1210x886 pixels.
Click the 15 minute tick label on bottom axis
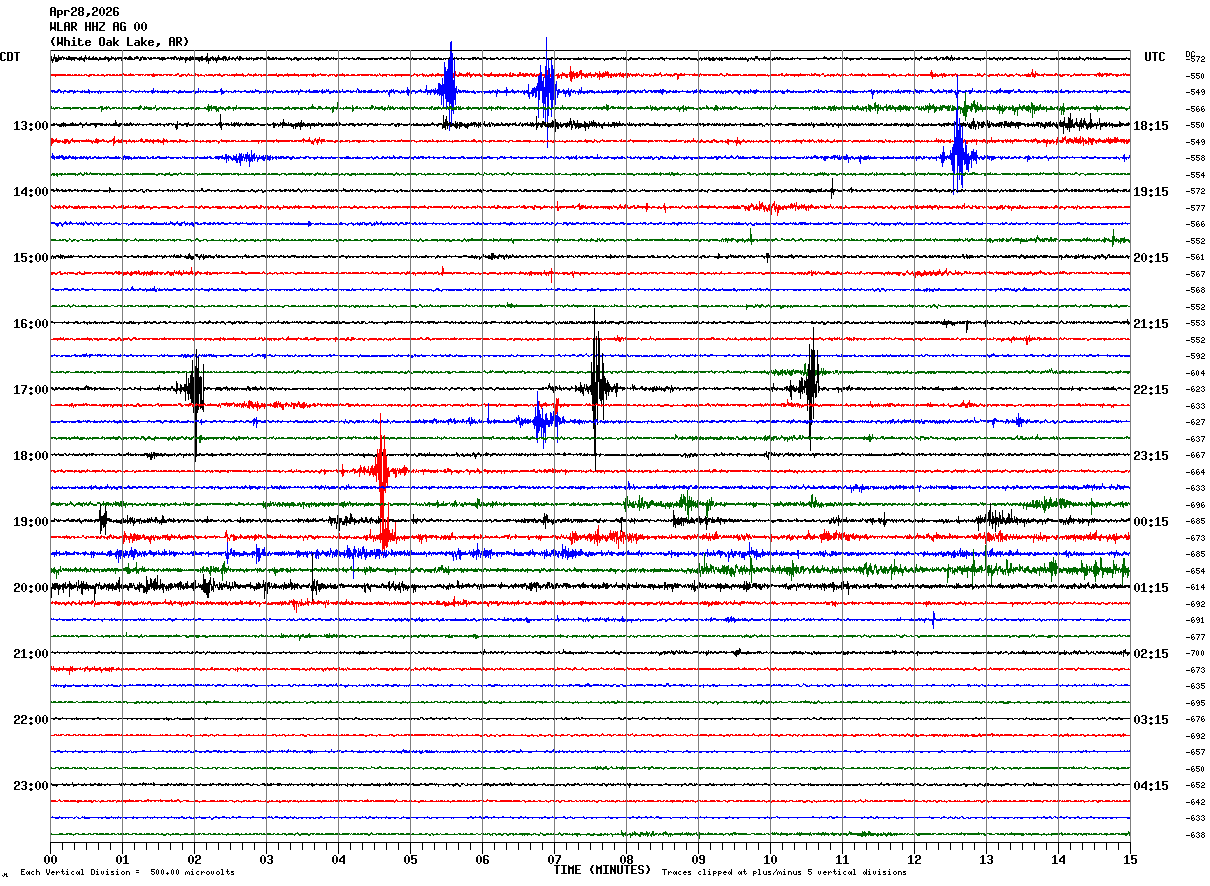(x=1129, y=860)
